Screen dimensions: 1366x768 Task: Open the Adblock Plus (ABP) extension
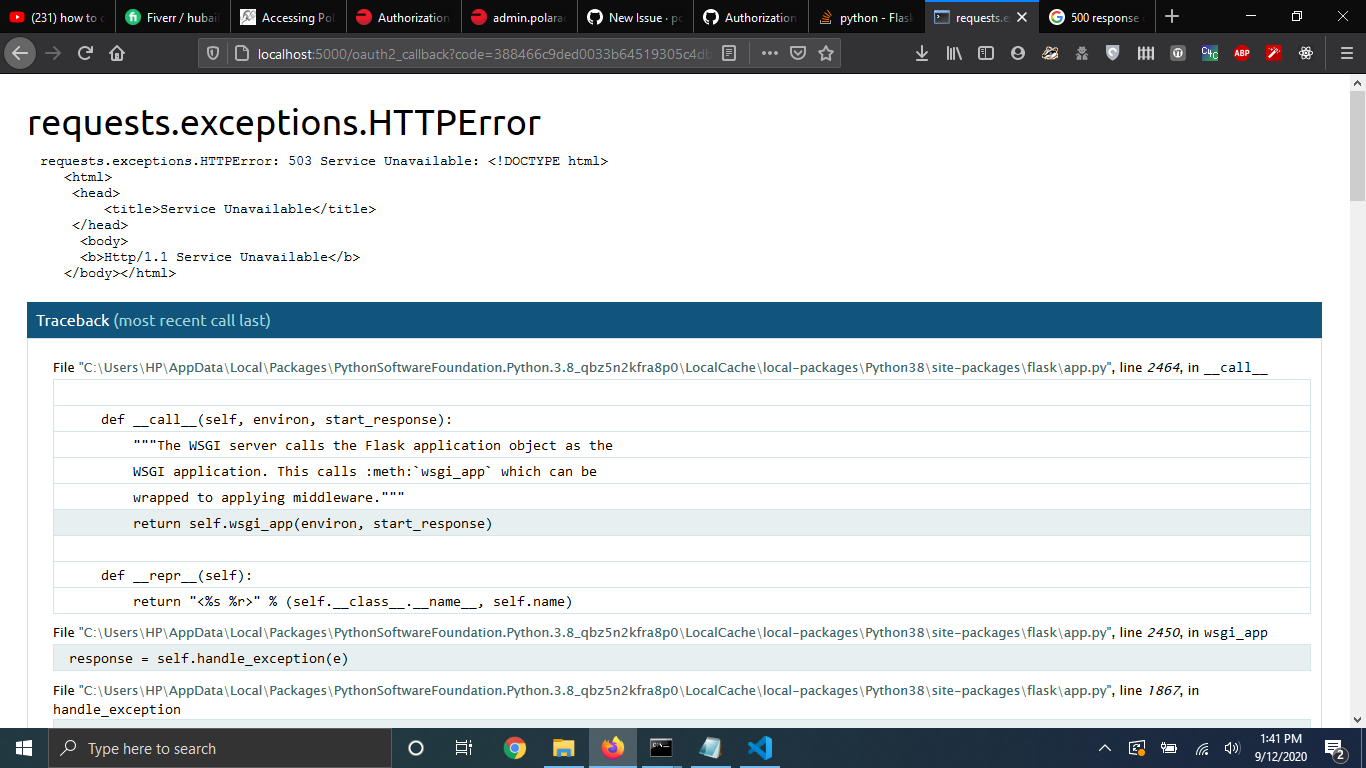pyautogui.click(x=1242, y=54)
